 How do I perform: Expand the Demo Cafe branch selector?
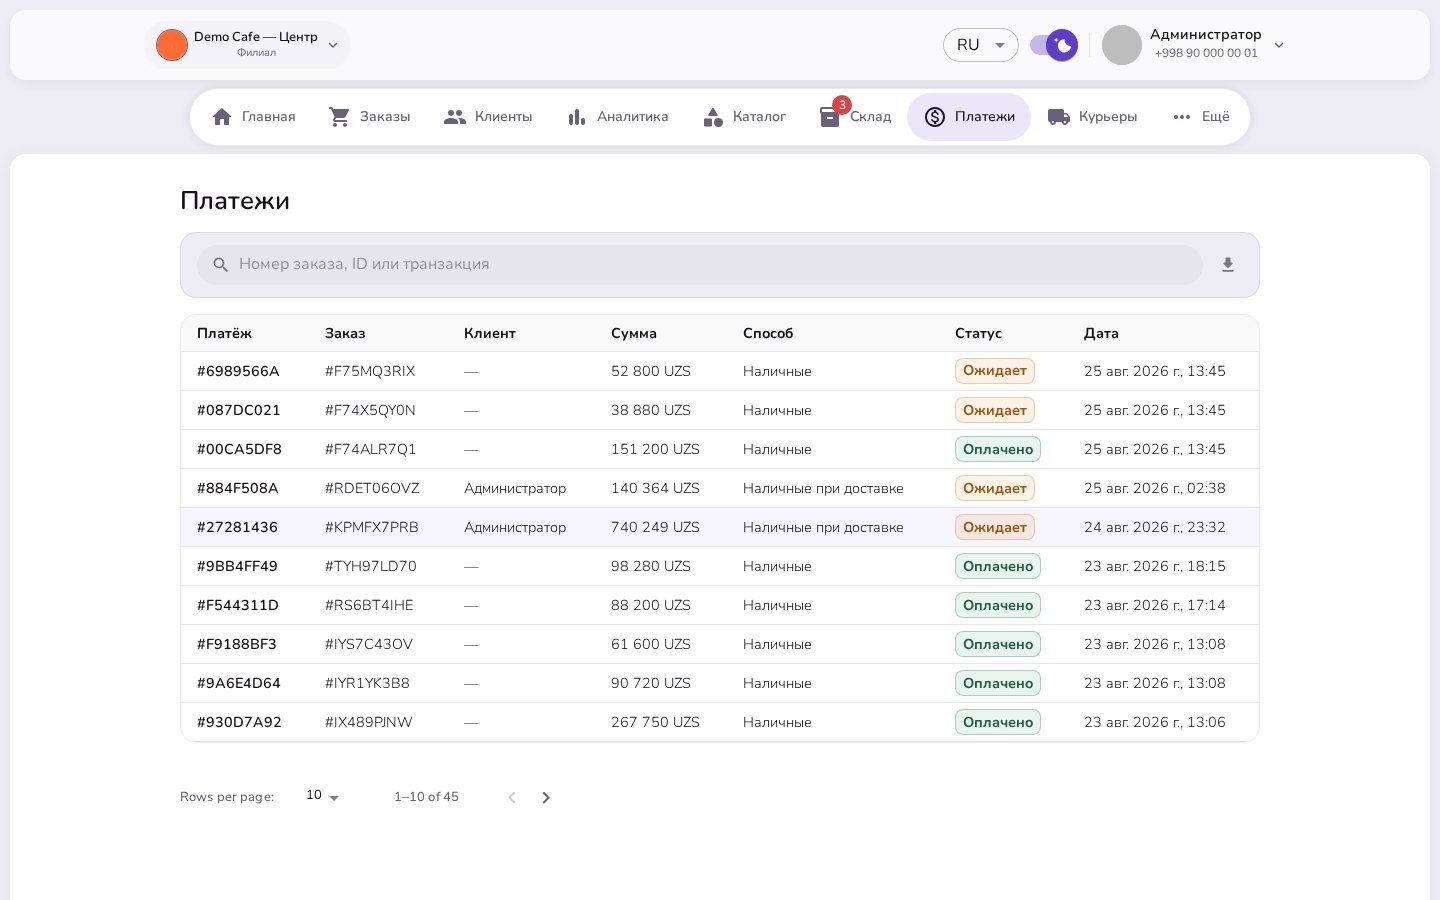point(247,45)
